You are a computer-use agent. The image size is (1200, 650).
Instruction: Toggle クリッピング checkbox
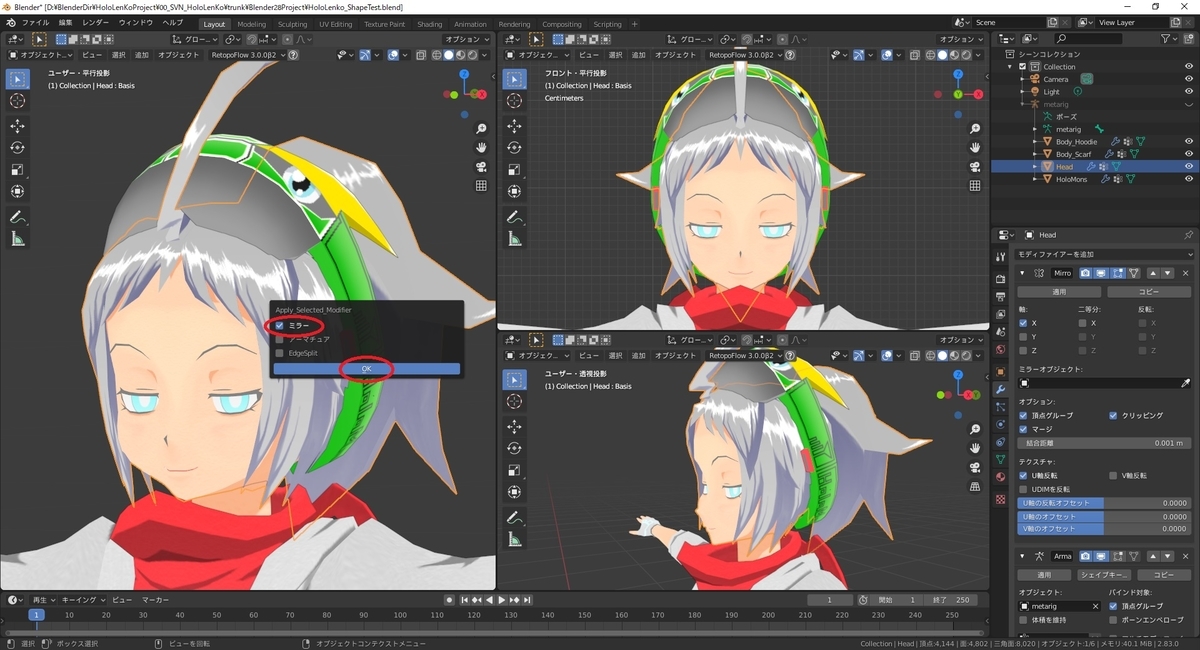1113,415
